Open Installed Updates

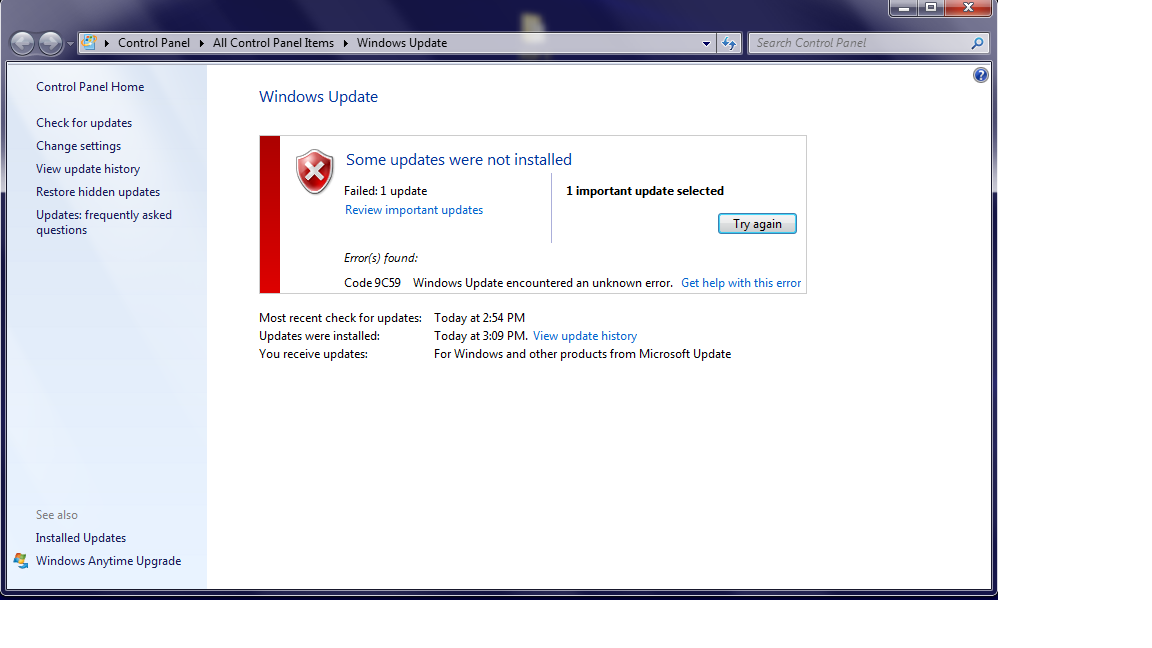click(x=81, y=538)
